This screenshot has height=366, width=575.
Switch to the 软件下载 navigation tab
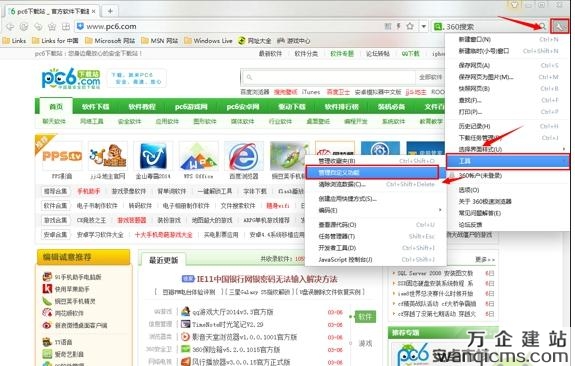pyautogui.click(x=96, y=107)
